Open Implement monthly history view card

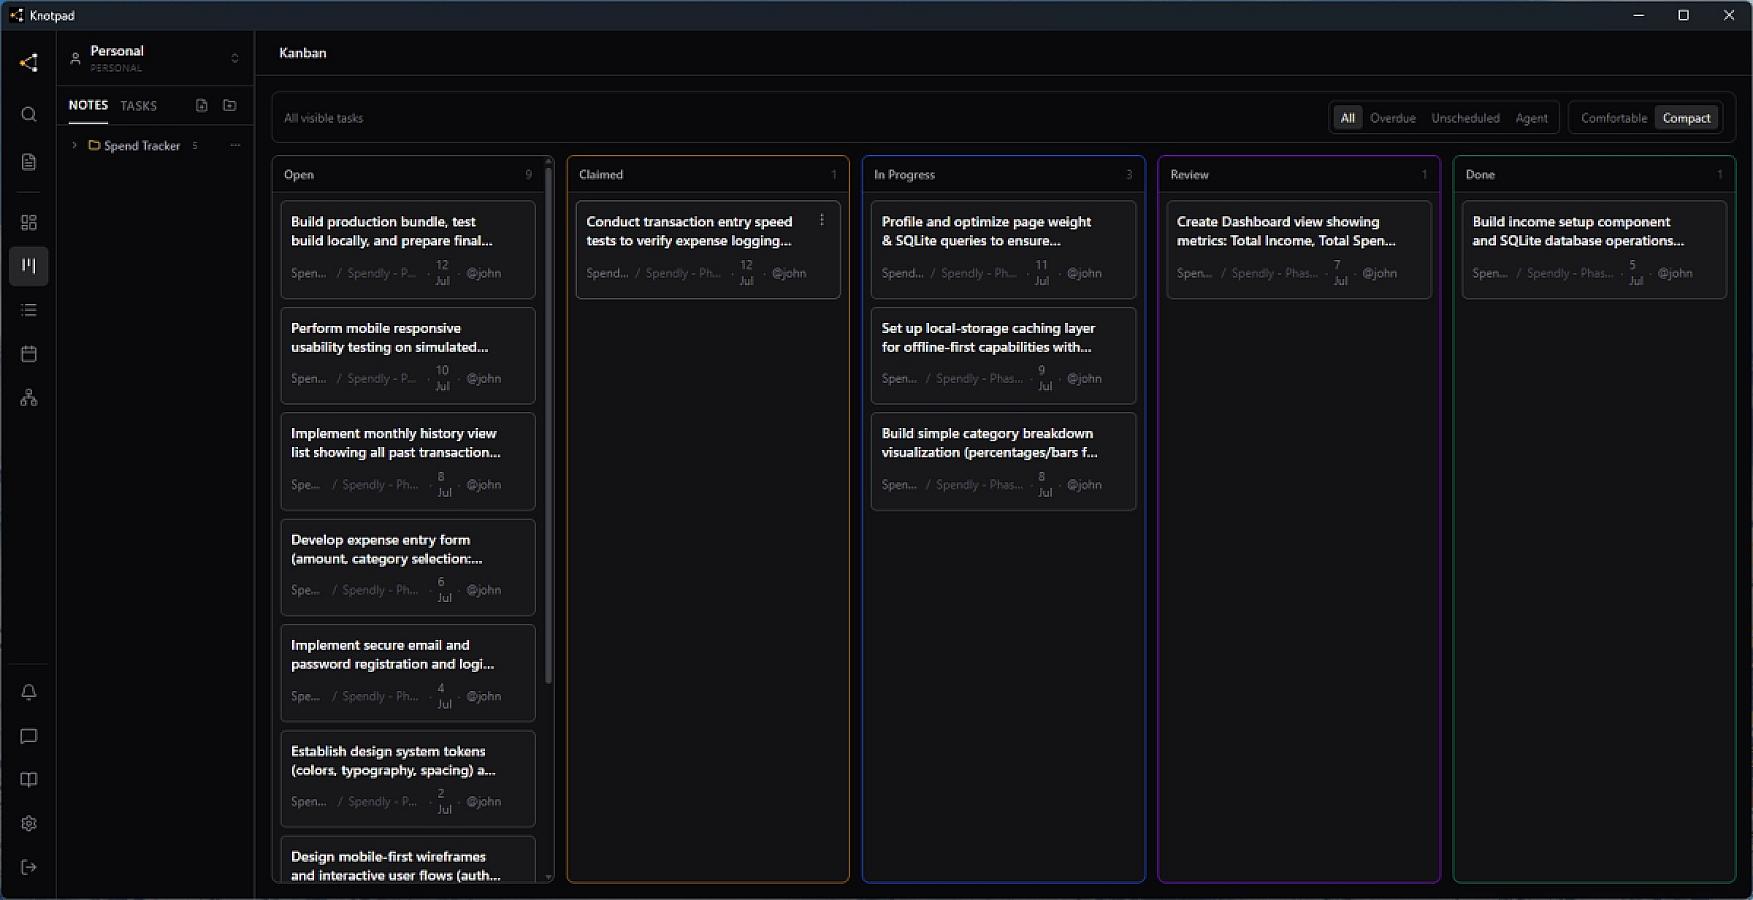[408, 461]
